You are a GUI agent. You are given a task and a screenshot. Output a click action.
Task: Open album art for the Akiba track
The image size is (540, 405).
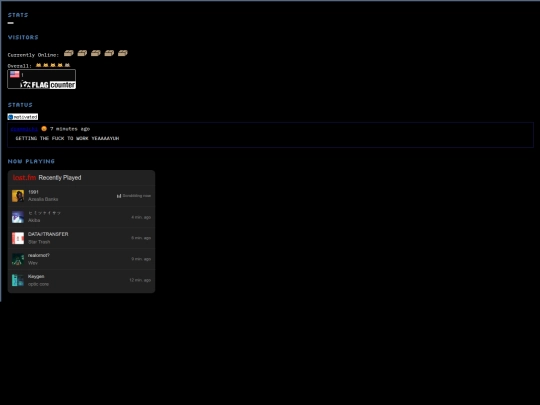[18, 217]
